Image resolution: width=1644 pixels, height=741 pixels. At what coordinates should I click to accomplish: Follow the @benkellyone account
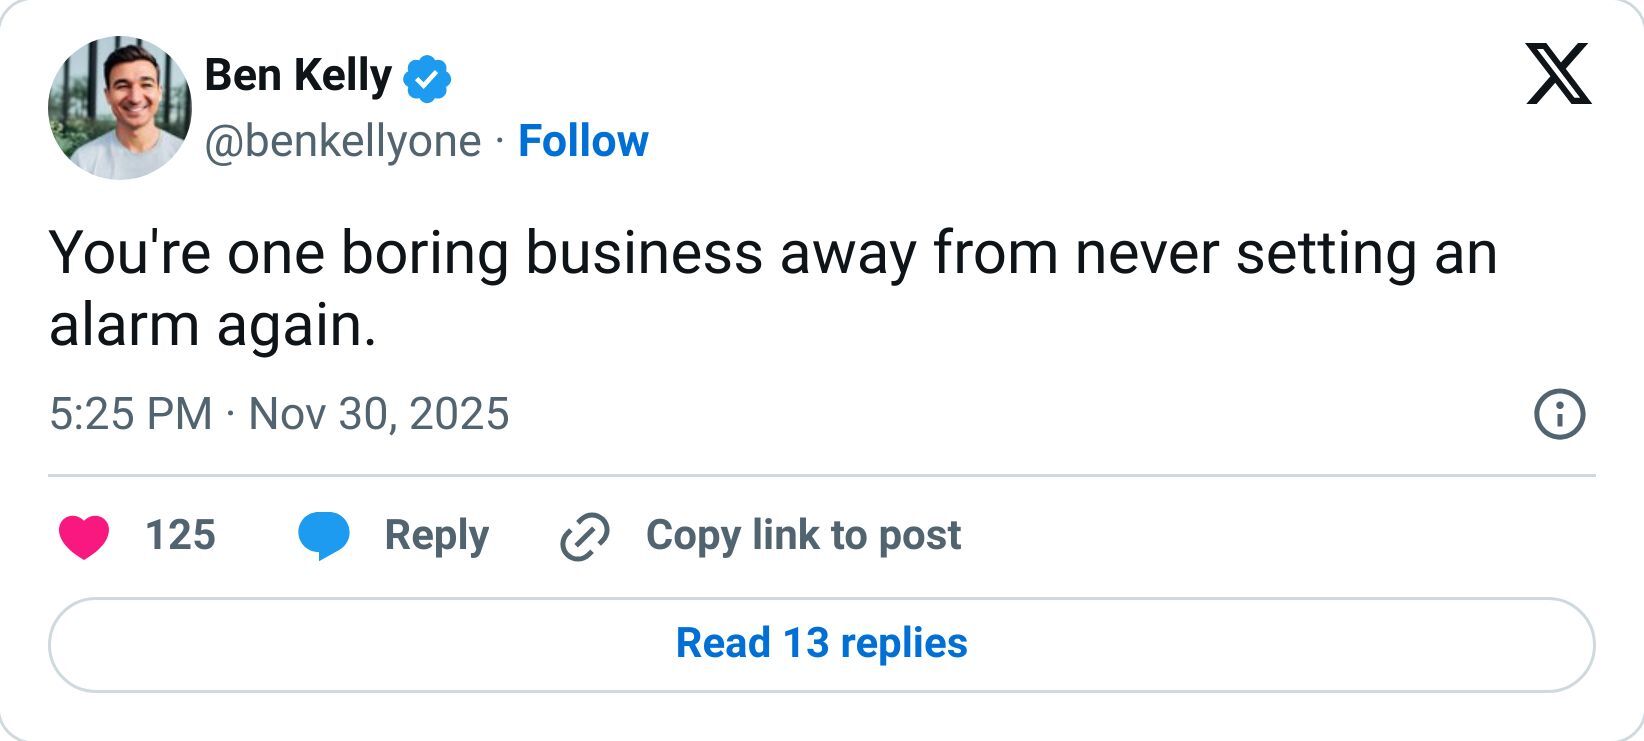click(x=583, y=141)
